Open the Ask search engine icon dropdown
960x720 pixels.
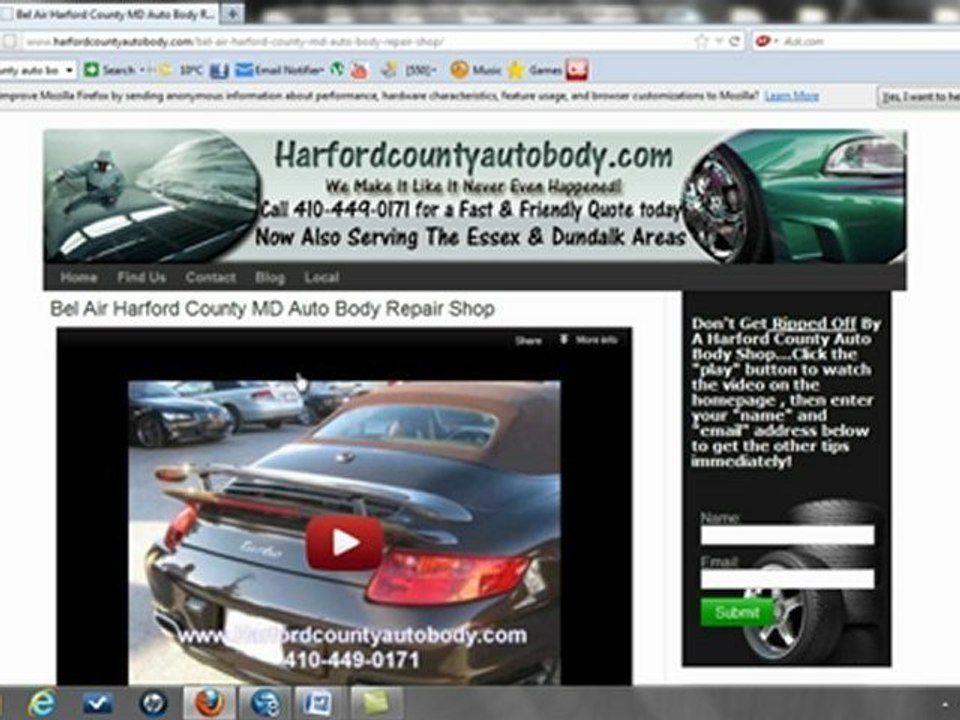click(767, 42)
